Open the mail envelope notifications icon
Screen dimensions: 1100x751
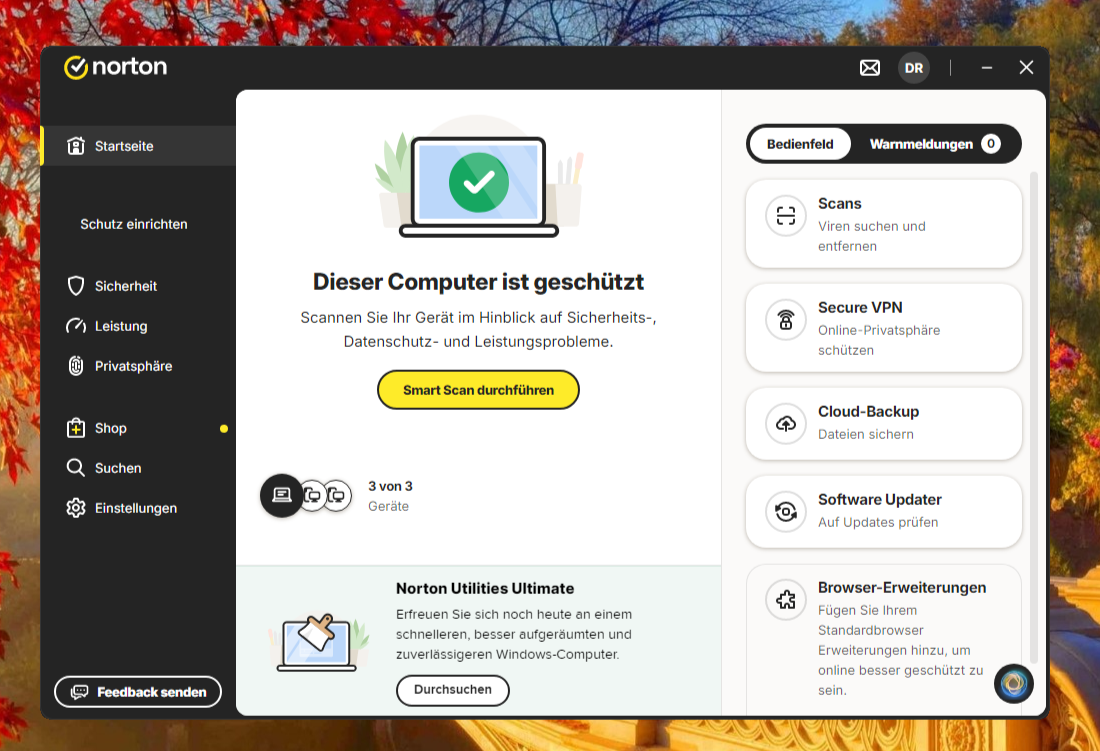pyautogui.click(x=870, y=68)
